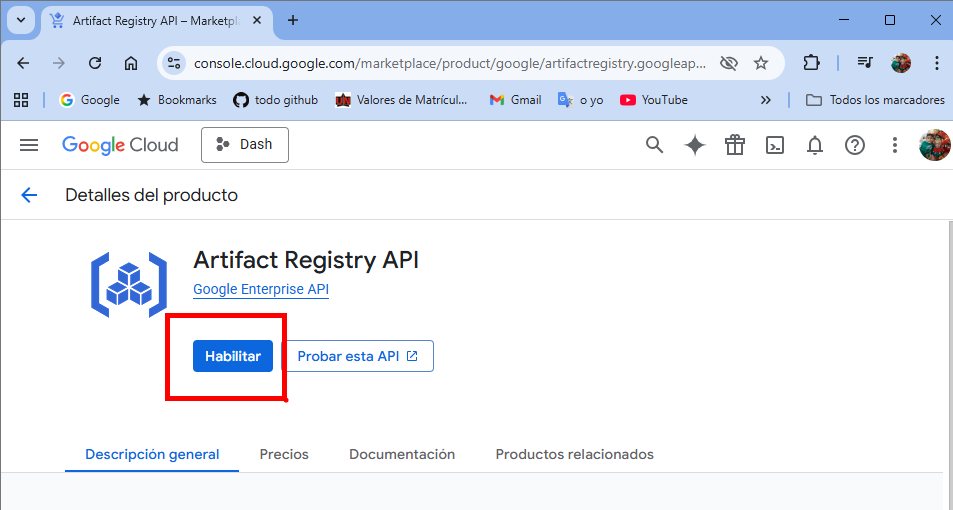Click the Artifact Registry product logo
This screenshot has width=953, height=510.
(x=129, y=284)
